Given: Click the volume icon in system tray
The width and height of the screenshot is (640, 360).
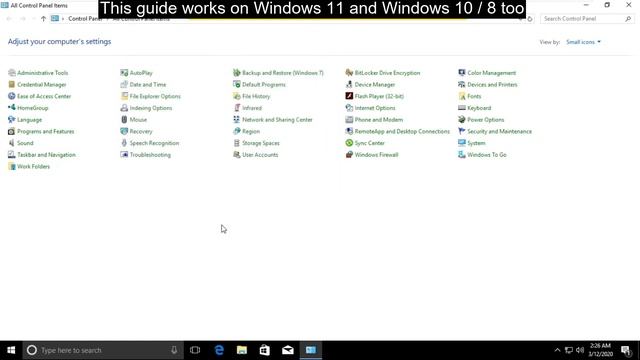Looking at the screenshot, I should tap(580, 350).
